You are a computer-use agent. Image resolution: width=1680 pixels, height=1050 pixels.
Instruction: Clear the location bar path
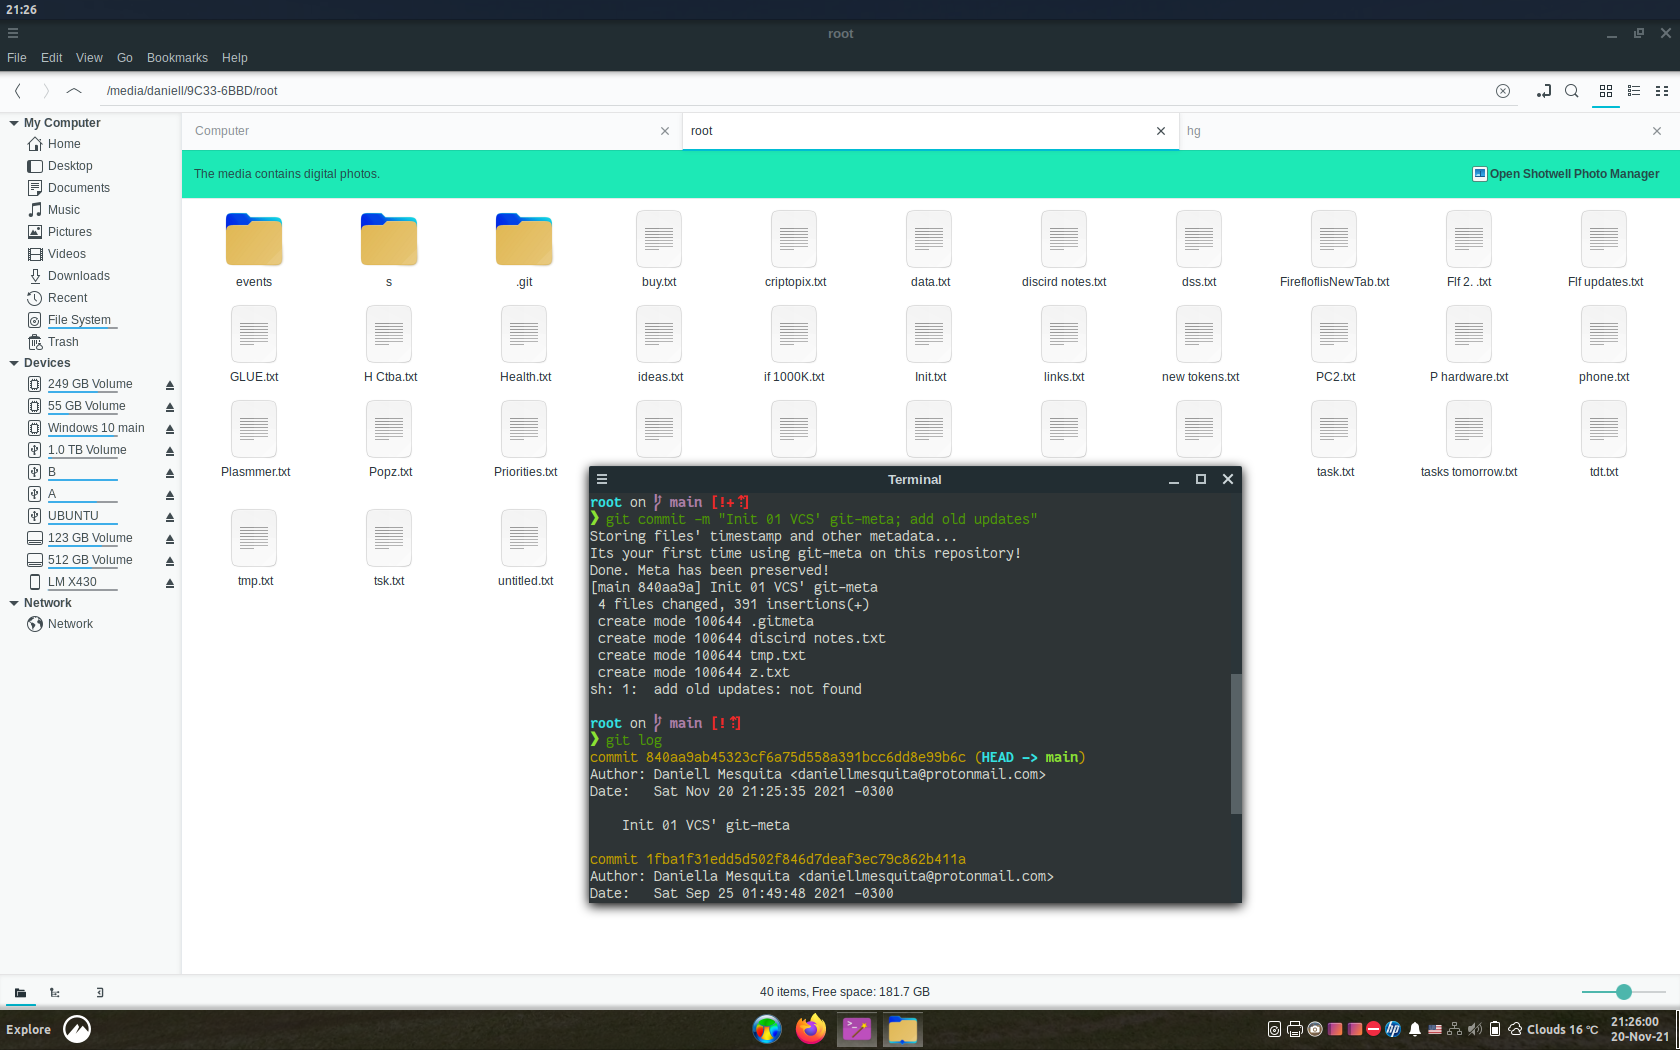[1503, 91]
